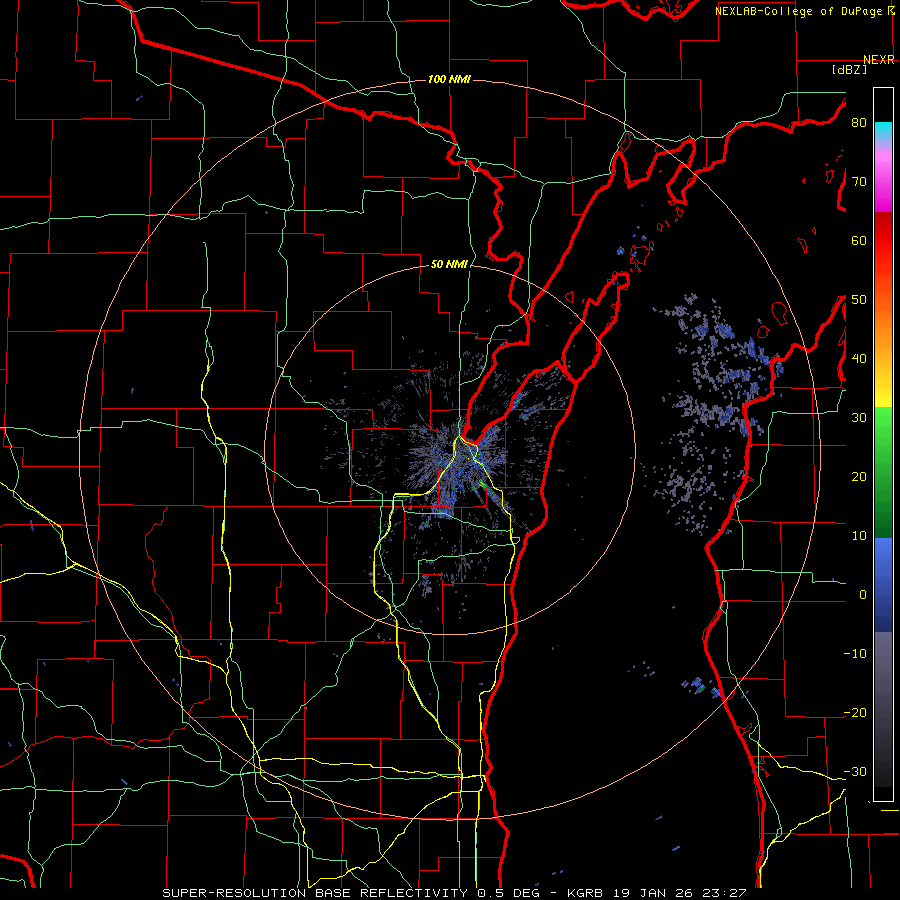The image size is (900, 900).
Task: Click the 80 value on the dBZ scale
Action: pos(859,122)
